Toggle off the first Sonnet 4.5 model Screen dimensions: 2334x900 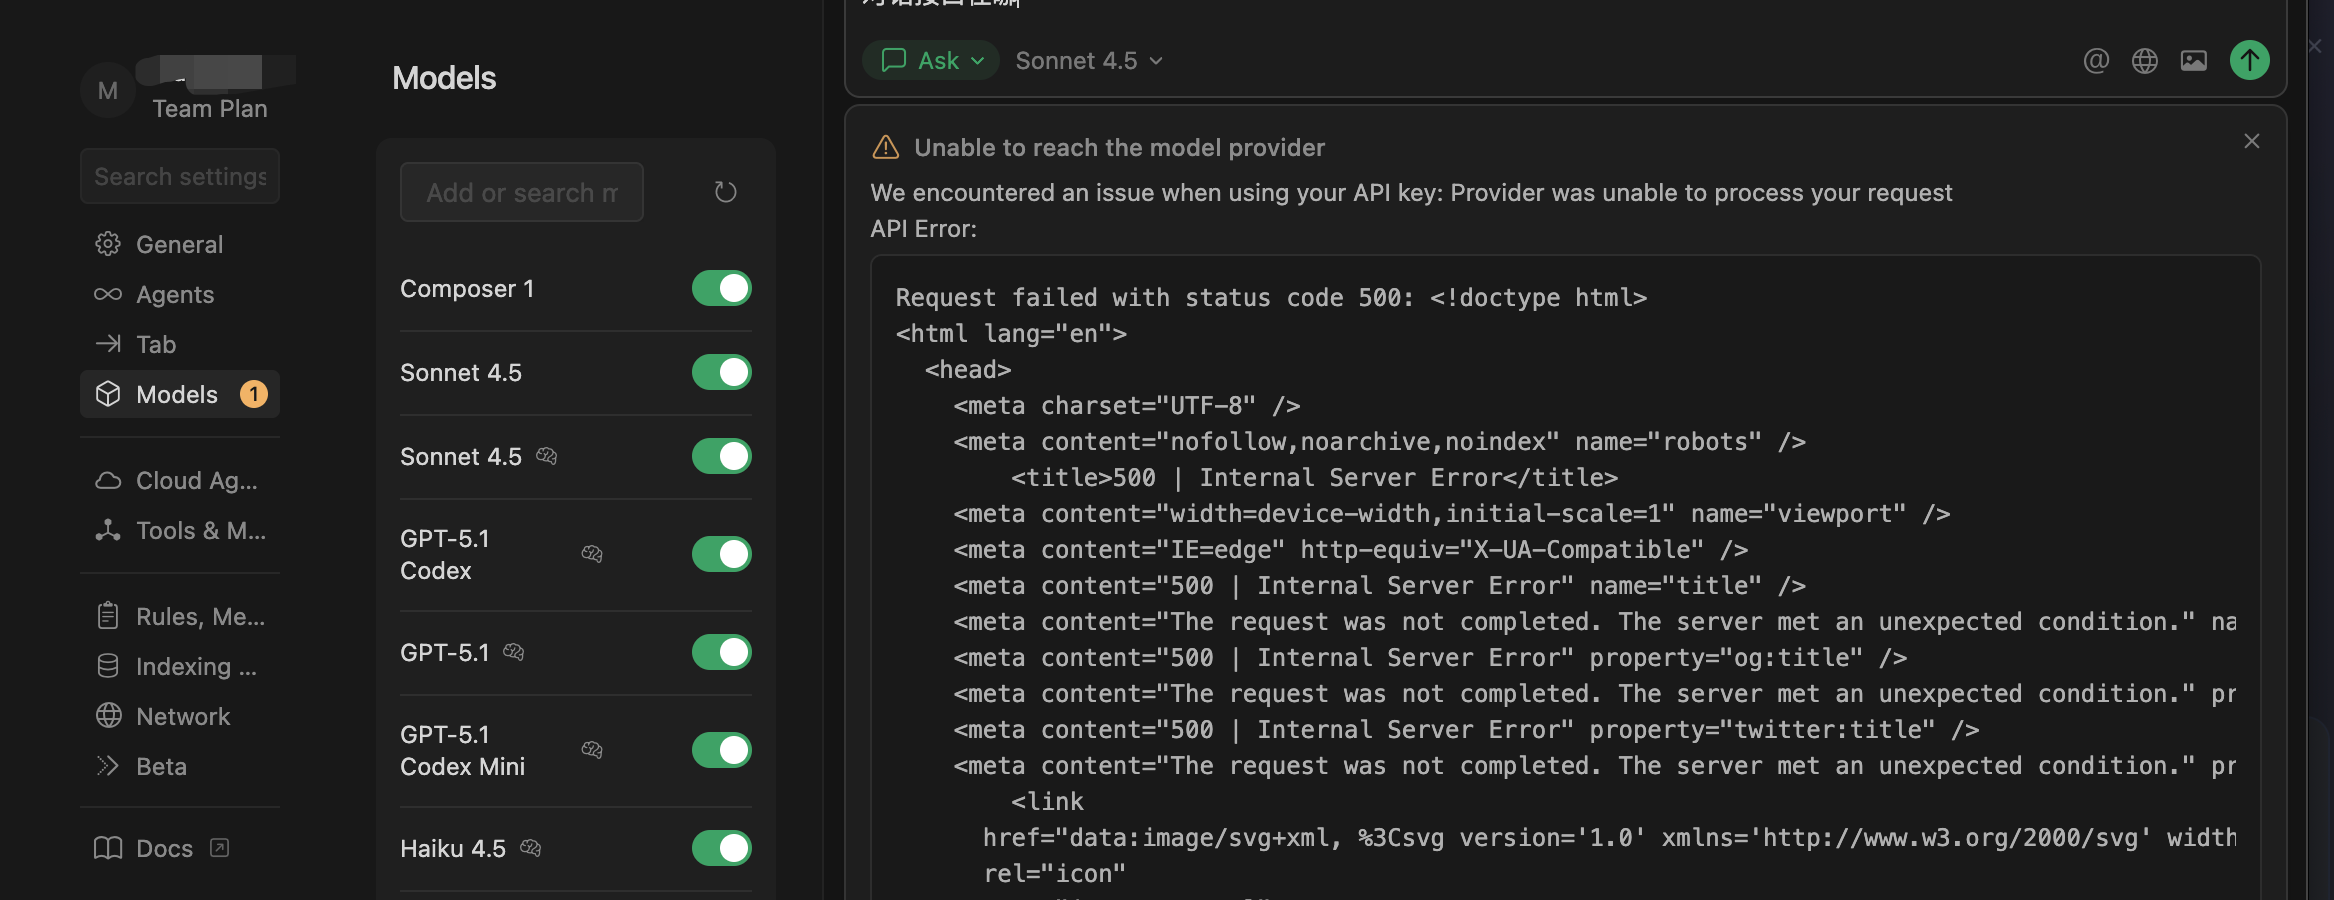click(x=722, y=372)
